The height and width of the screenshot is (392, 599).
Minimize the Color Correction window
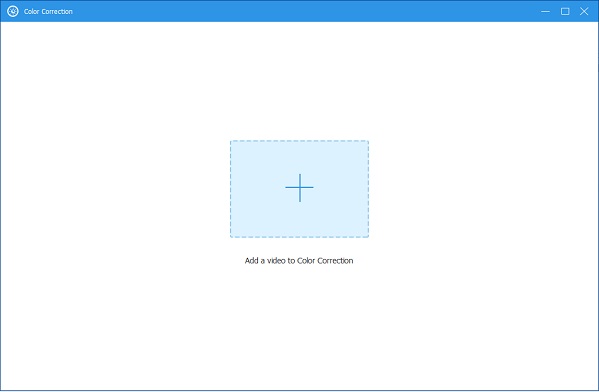click(x=546, y=11)
